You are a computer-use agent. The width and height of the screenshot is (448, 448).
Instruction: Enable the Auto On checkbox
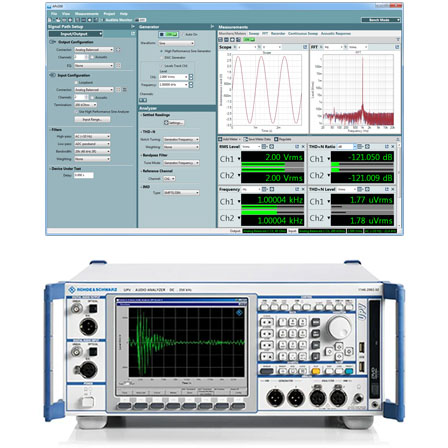pyautogui.click(x=183, y=34)
